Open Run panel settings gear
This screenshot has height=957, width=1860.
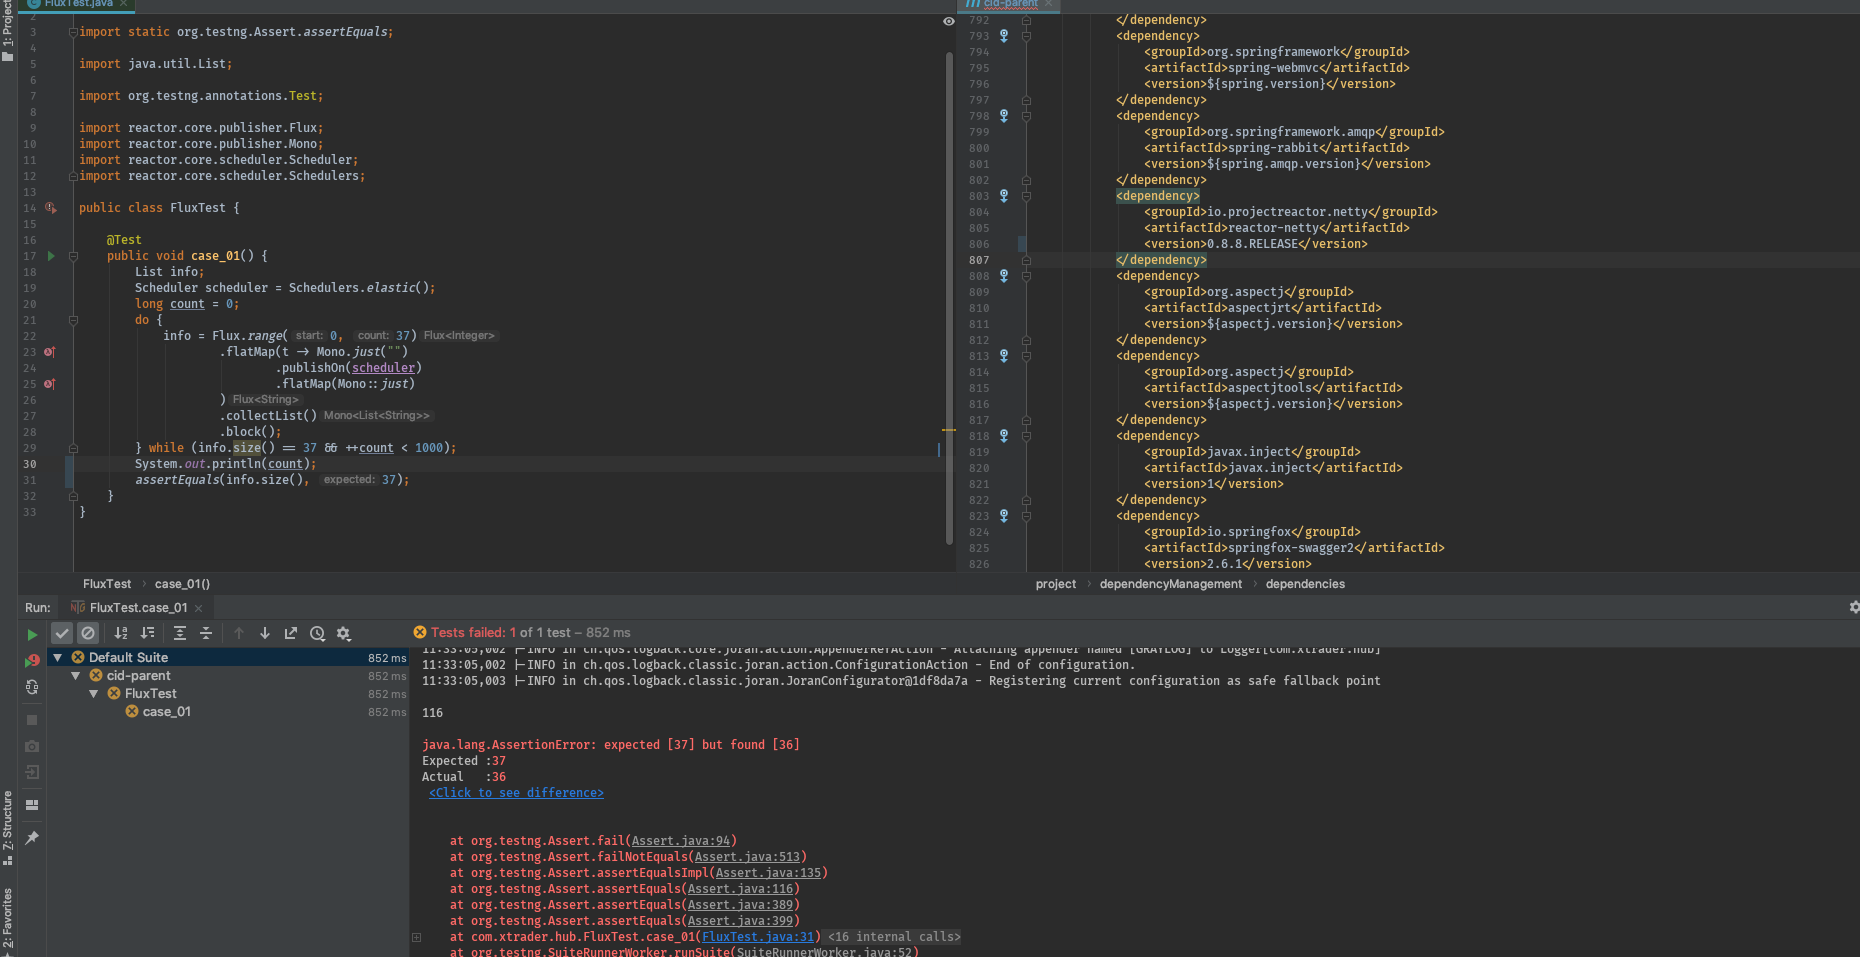pos(1853,607)
